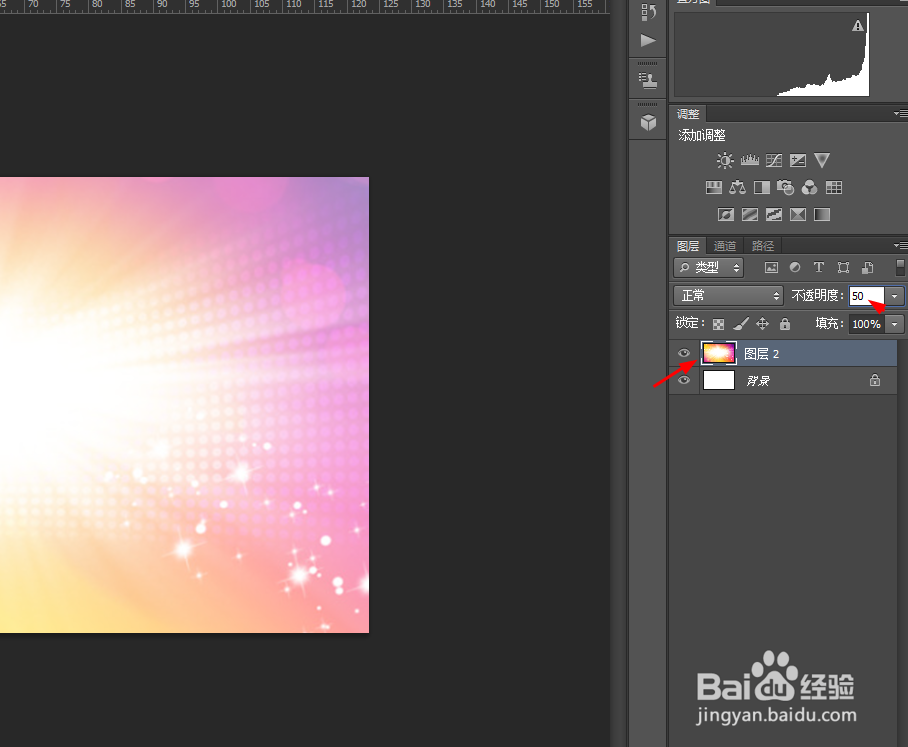This screenshot has height=747, width=908.
Task: Open the 调整 panel flyout menu
Action: tap(900, 113)
